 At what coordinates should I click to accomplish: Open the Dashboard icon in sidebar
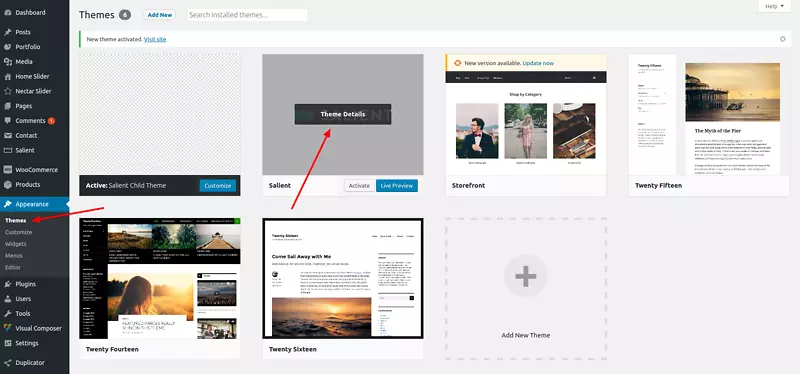8,12
